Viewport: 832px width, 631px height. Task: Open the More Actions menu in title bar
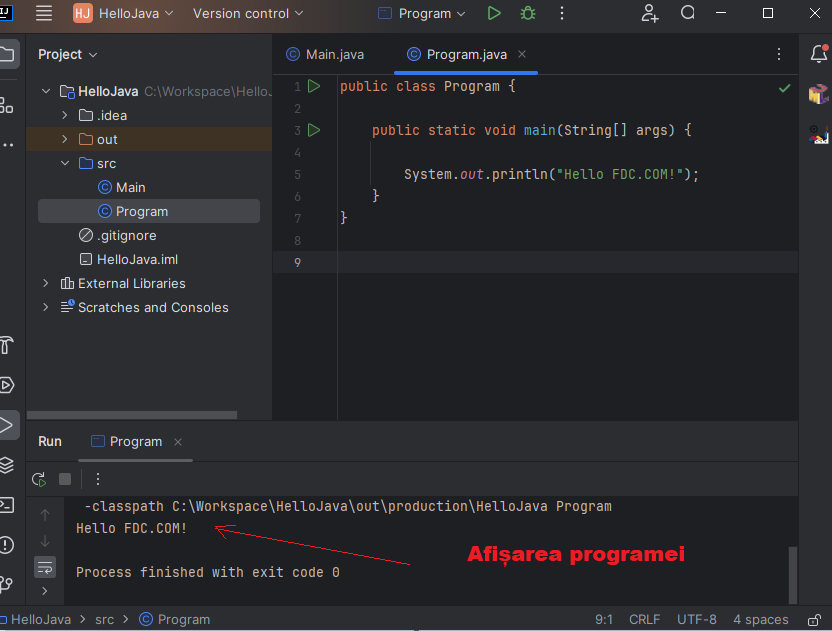tap(562, 13)
